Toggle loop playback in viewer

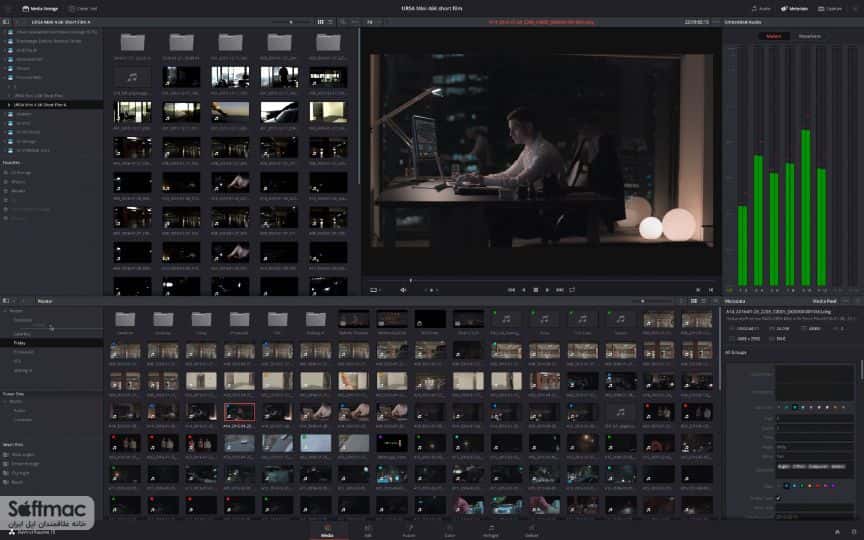(572, 290)
